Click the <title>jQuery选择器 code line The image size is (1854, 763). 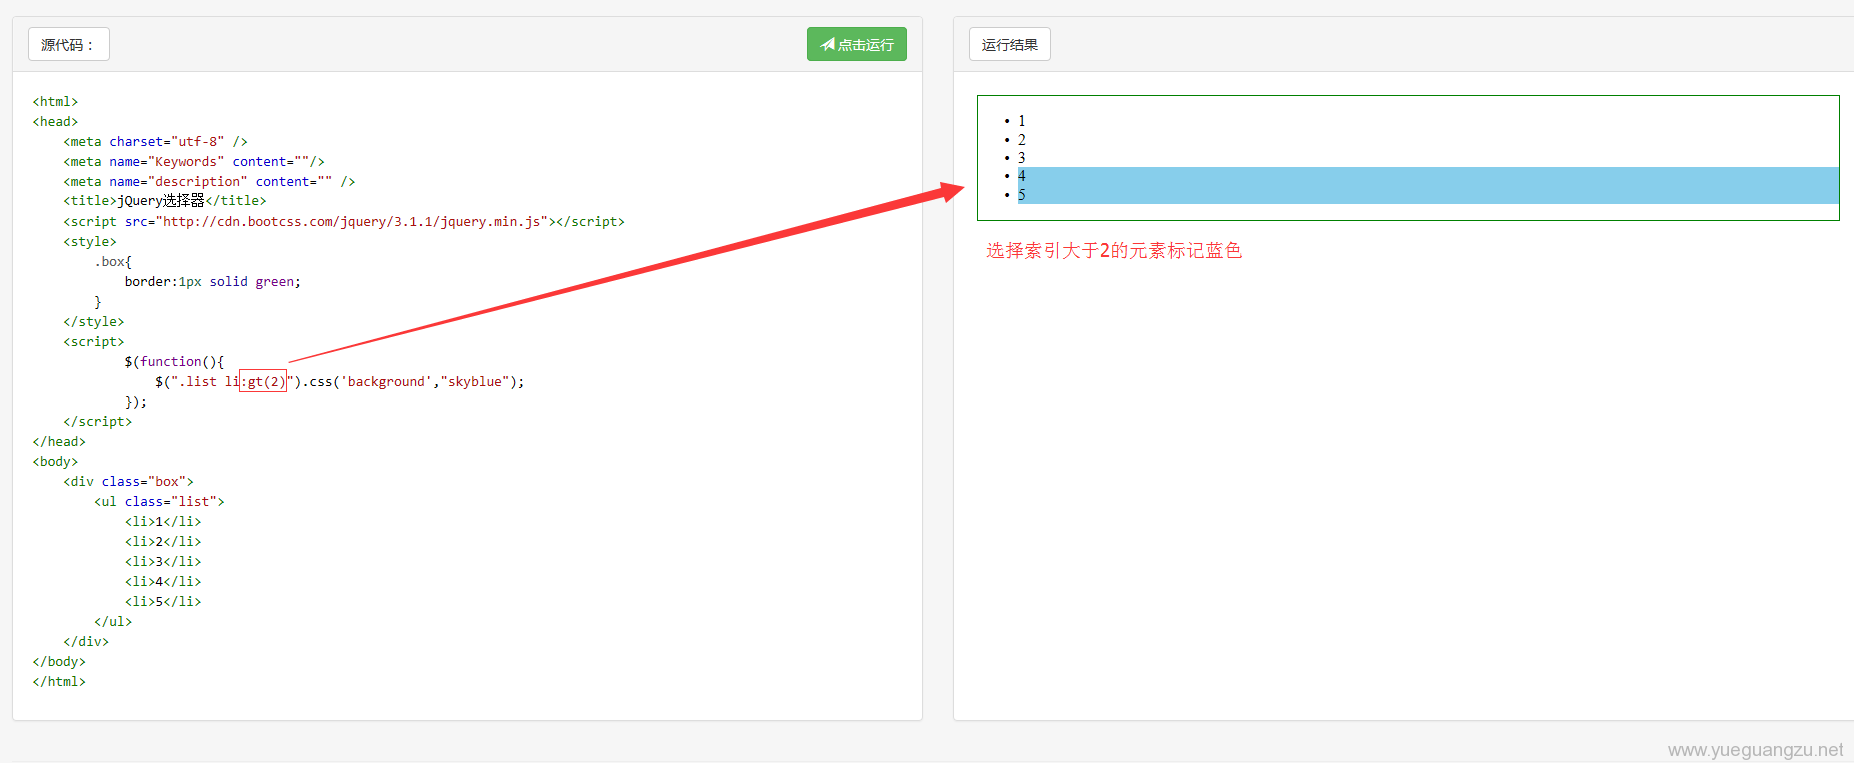pos(165,201)
